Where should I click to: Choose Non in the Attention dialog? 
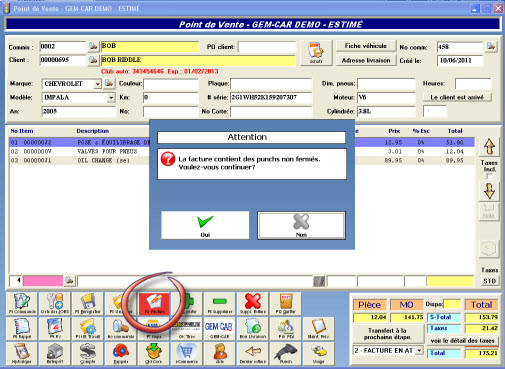pyautogui.click(x=301, y=225)
